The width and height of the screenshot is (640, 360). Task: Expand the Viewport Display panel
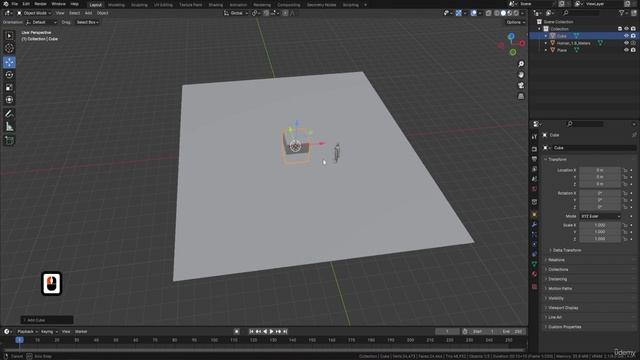(x=563, y=308)
